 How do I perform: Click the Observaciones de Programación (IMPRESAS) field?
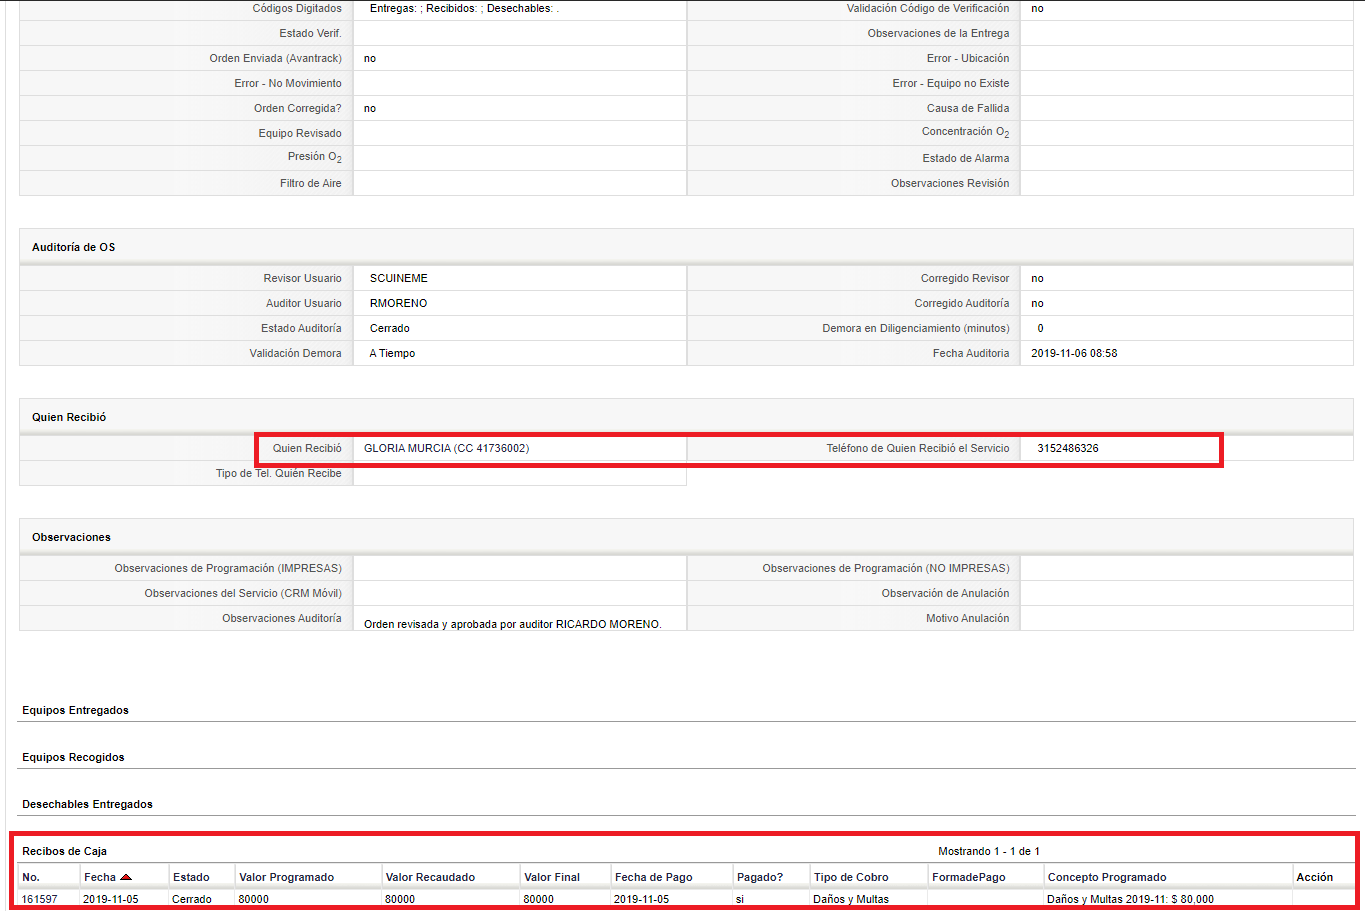(x=520, y=568)
